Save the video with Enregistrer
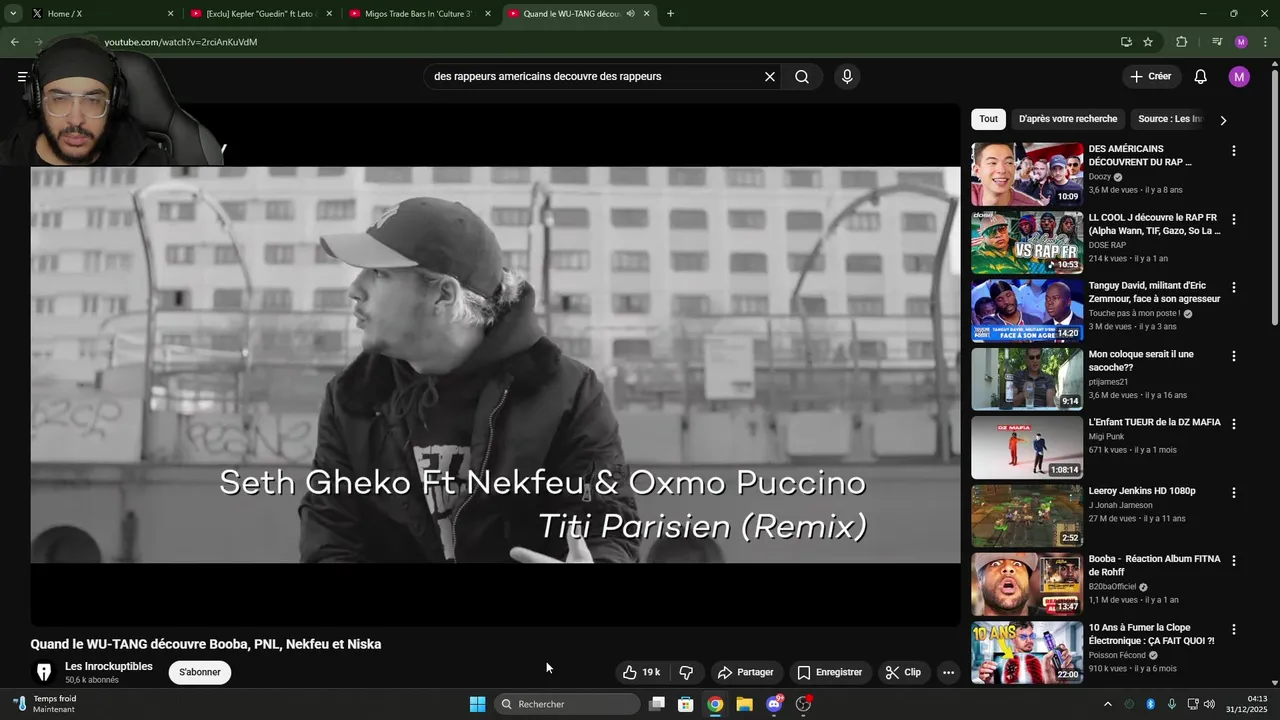1280x720 pixels. 829,673
